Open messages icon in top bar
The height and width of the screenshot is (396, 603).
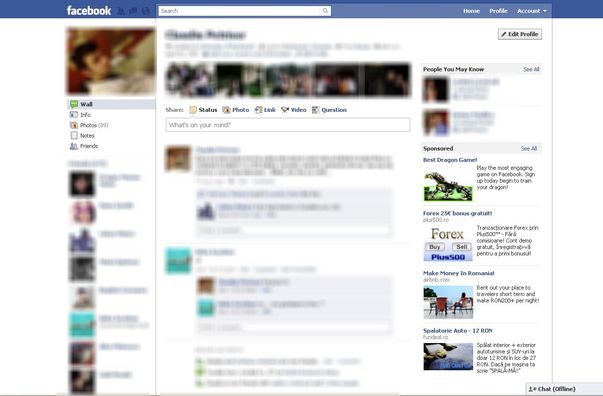click(133, 11)
